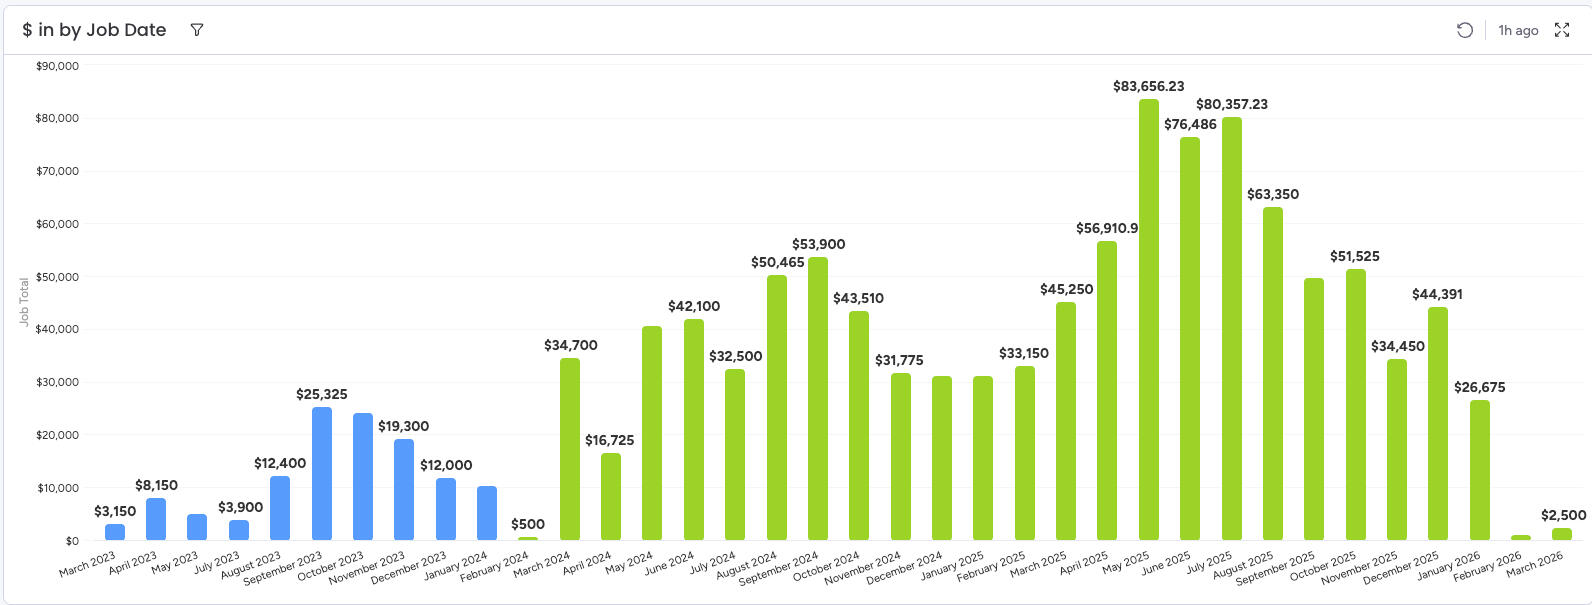Click the blue September 2023 bar at $25,325
This screenshot has width=1592, height=605.
click(322, 474)
